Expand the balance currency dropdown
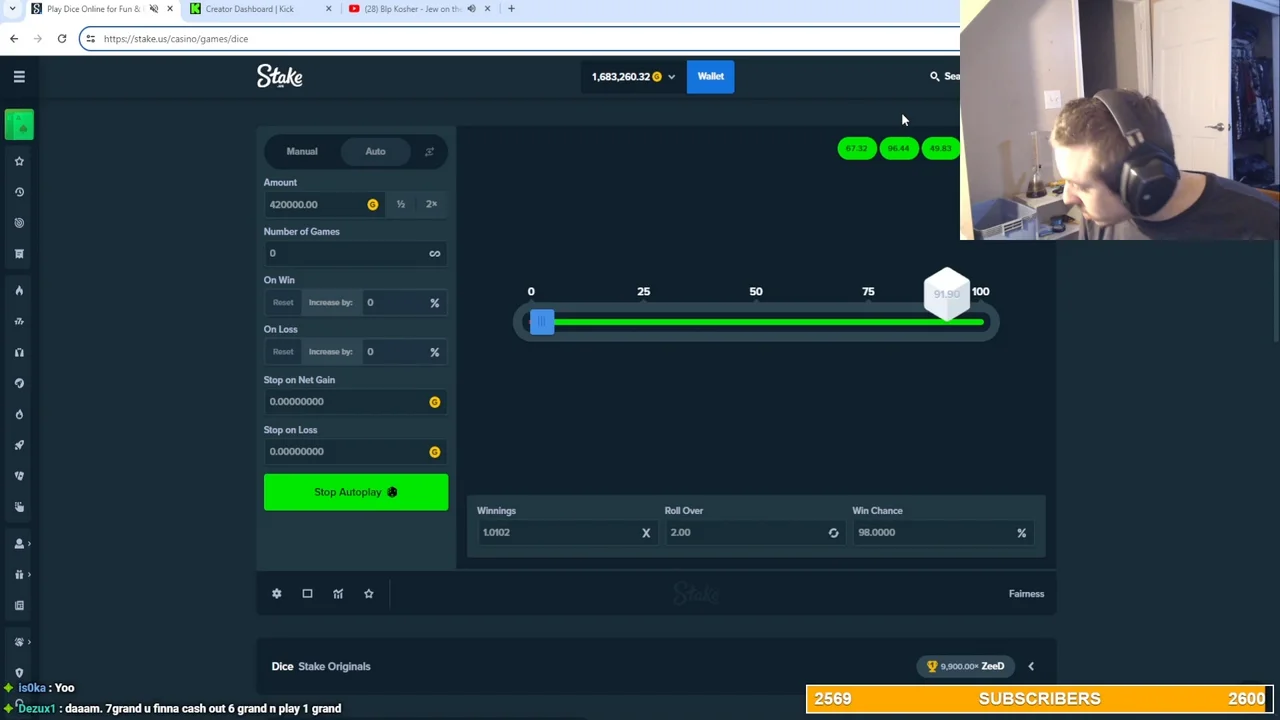The image size is (1280, 720). (x=671, y=77)
